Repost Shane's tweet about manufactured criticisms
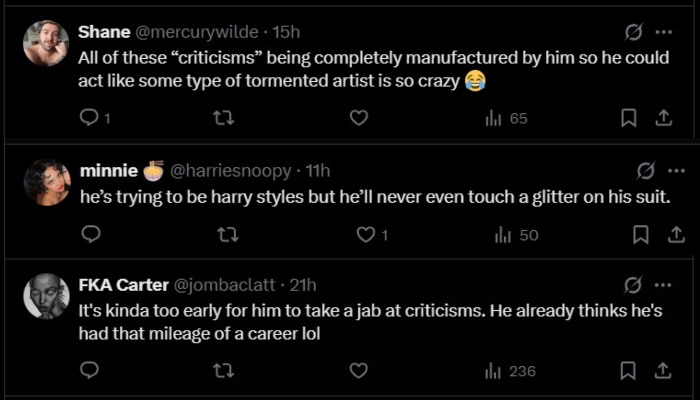Screen dimensions: 700x400 [222, 118]
